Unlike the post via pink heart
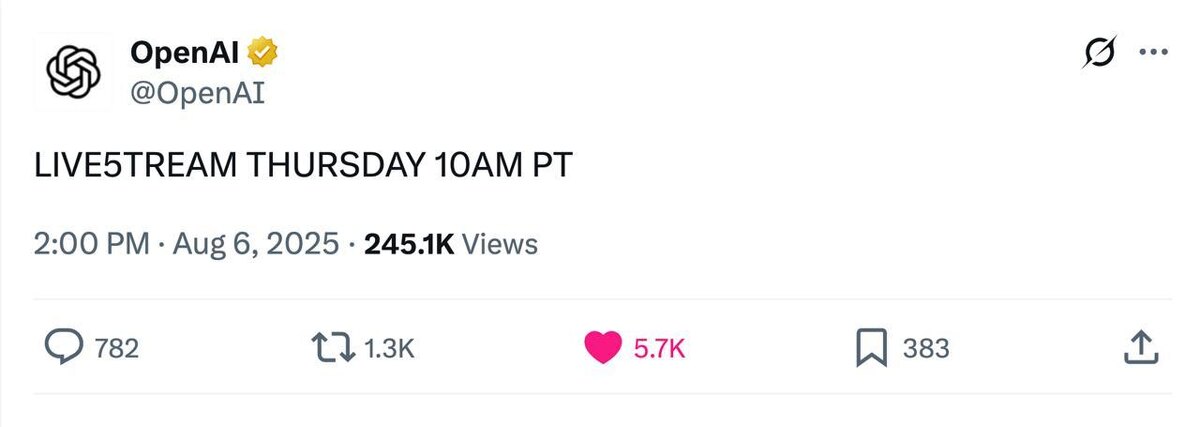The width and height of the screenshot is (1200, 427). pyautogui.click(x=603, y=348)
